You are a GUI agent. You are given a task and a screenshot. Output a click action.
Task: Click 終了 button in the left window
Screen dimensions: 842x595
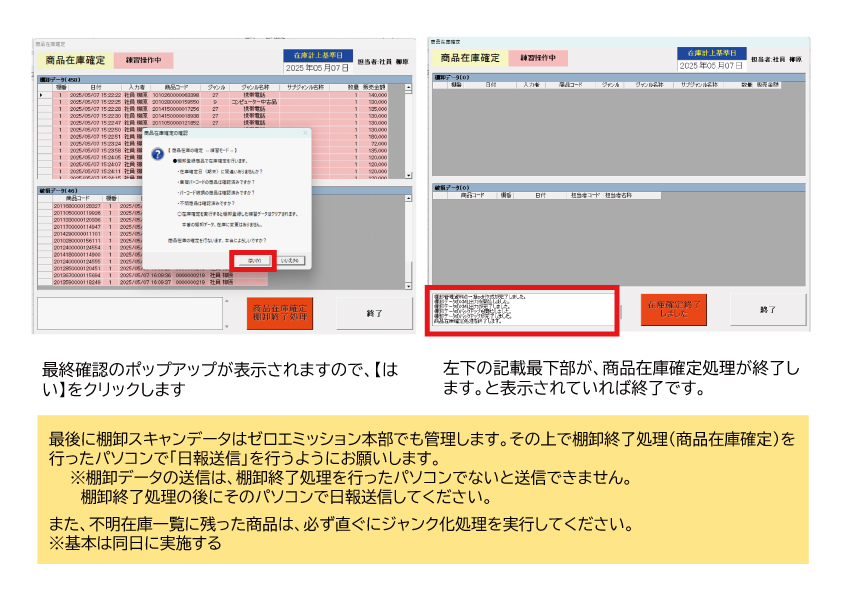pos(374,313)
